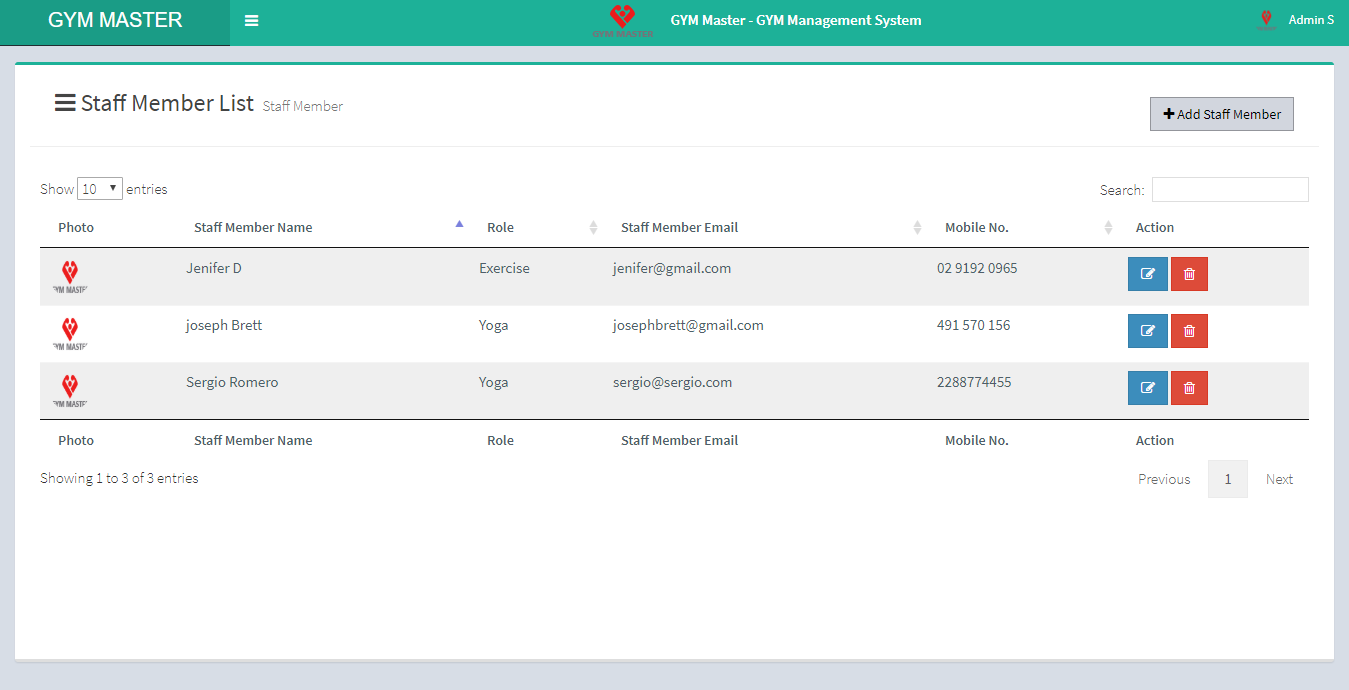
Task: Go to Next page of entries
Action: coord(1279,479)
